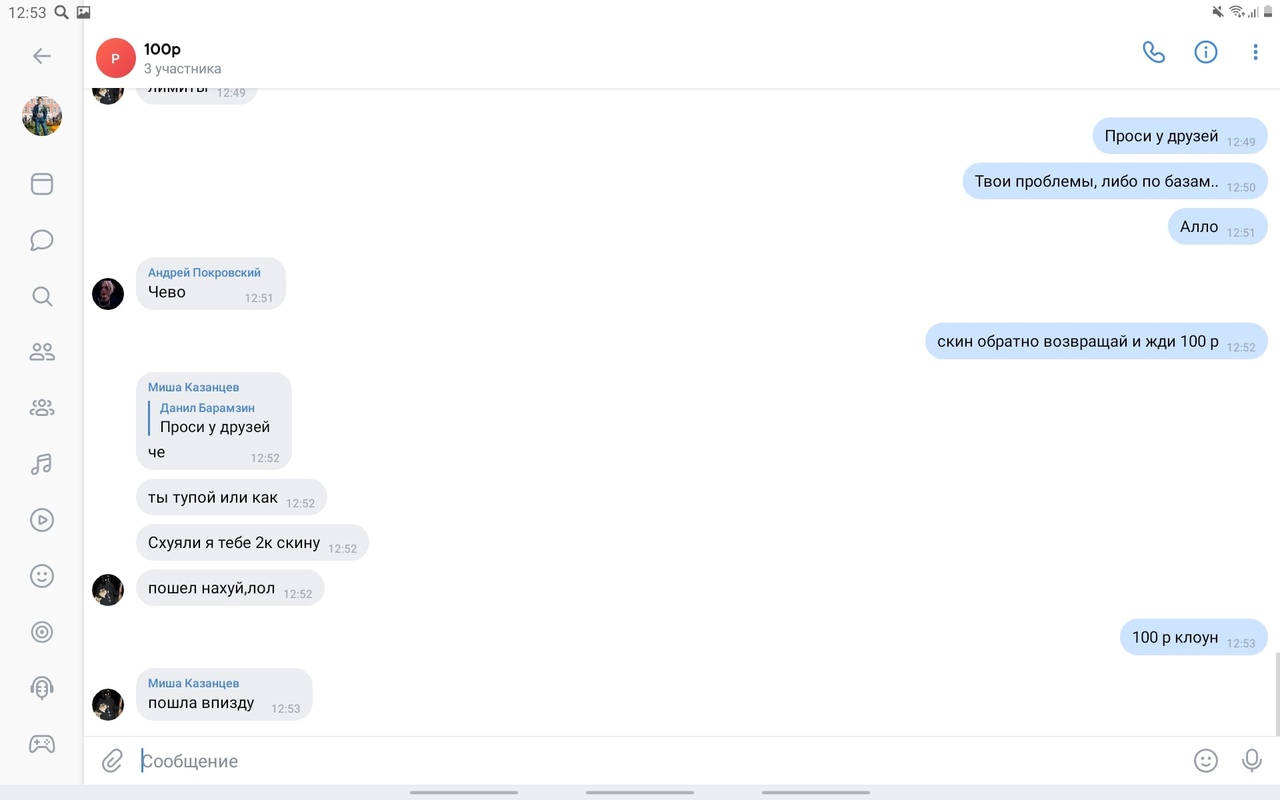
Task: Tap quoted reply from Данил Барамзин
Action: point(214,418)
